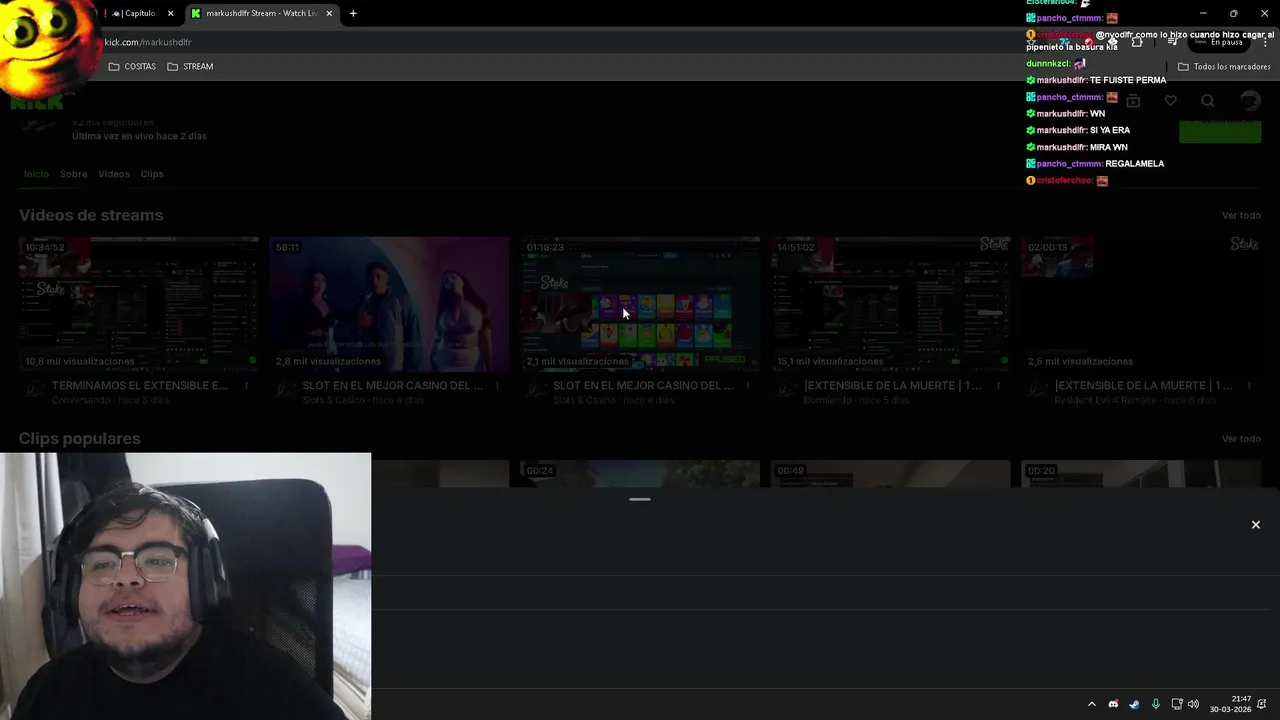Open the 02:00:13 stream video thumbnail
Image resolution: width=1280 pixels, height=720 pixels.
(1141, 304)
